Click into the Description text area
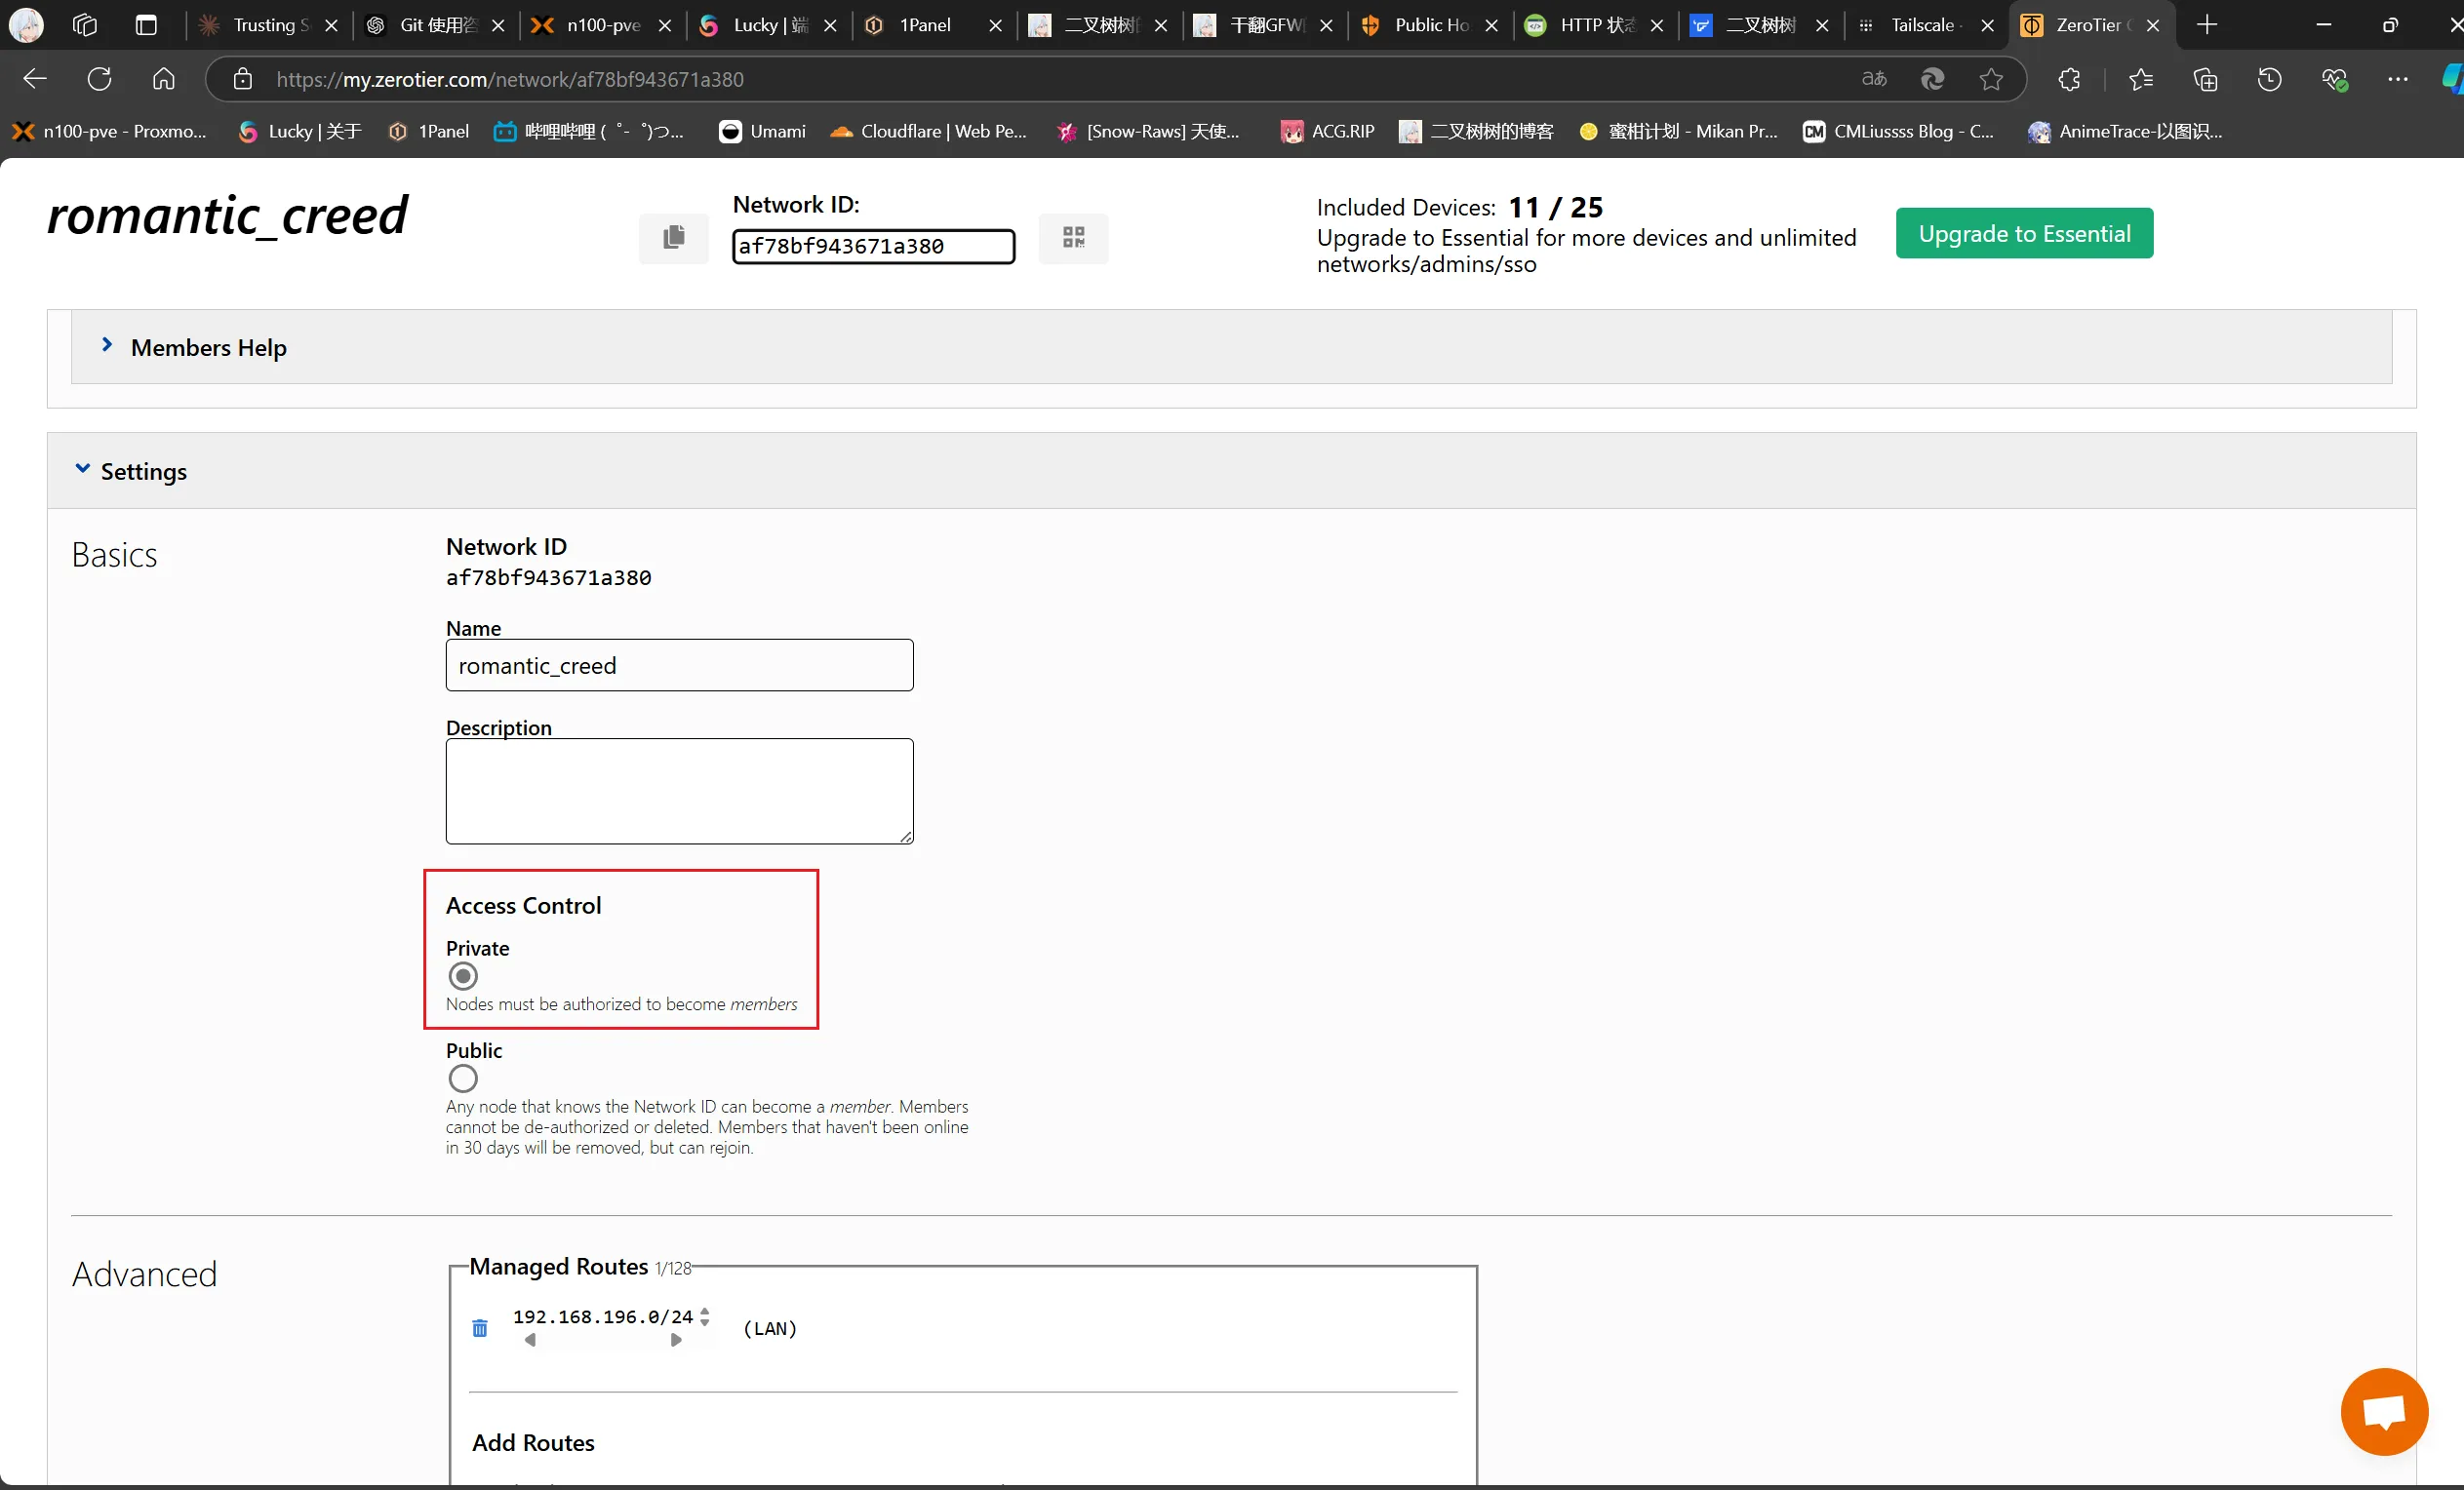Viewport: 2464px width, 1490px height. tap(679, 790)
